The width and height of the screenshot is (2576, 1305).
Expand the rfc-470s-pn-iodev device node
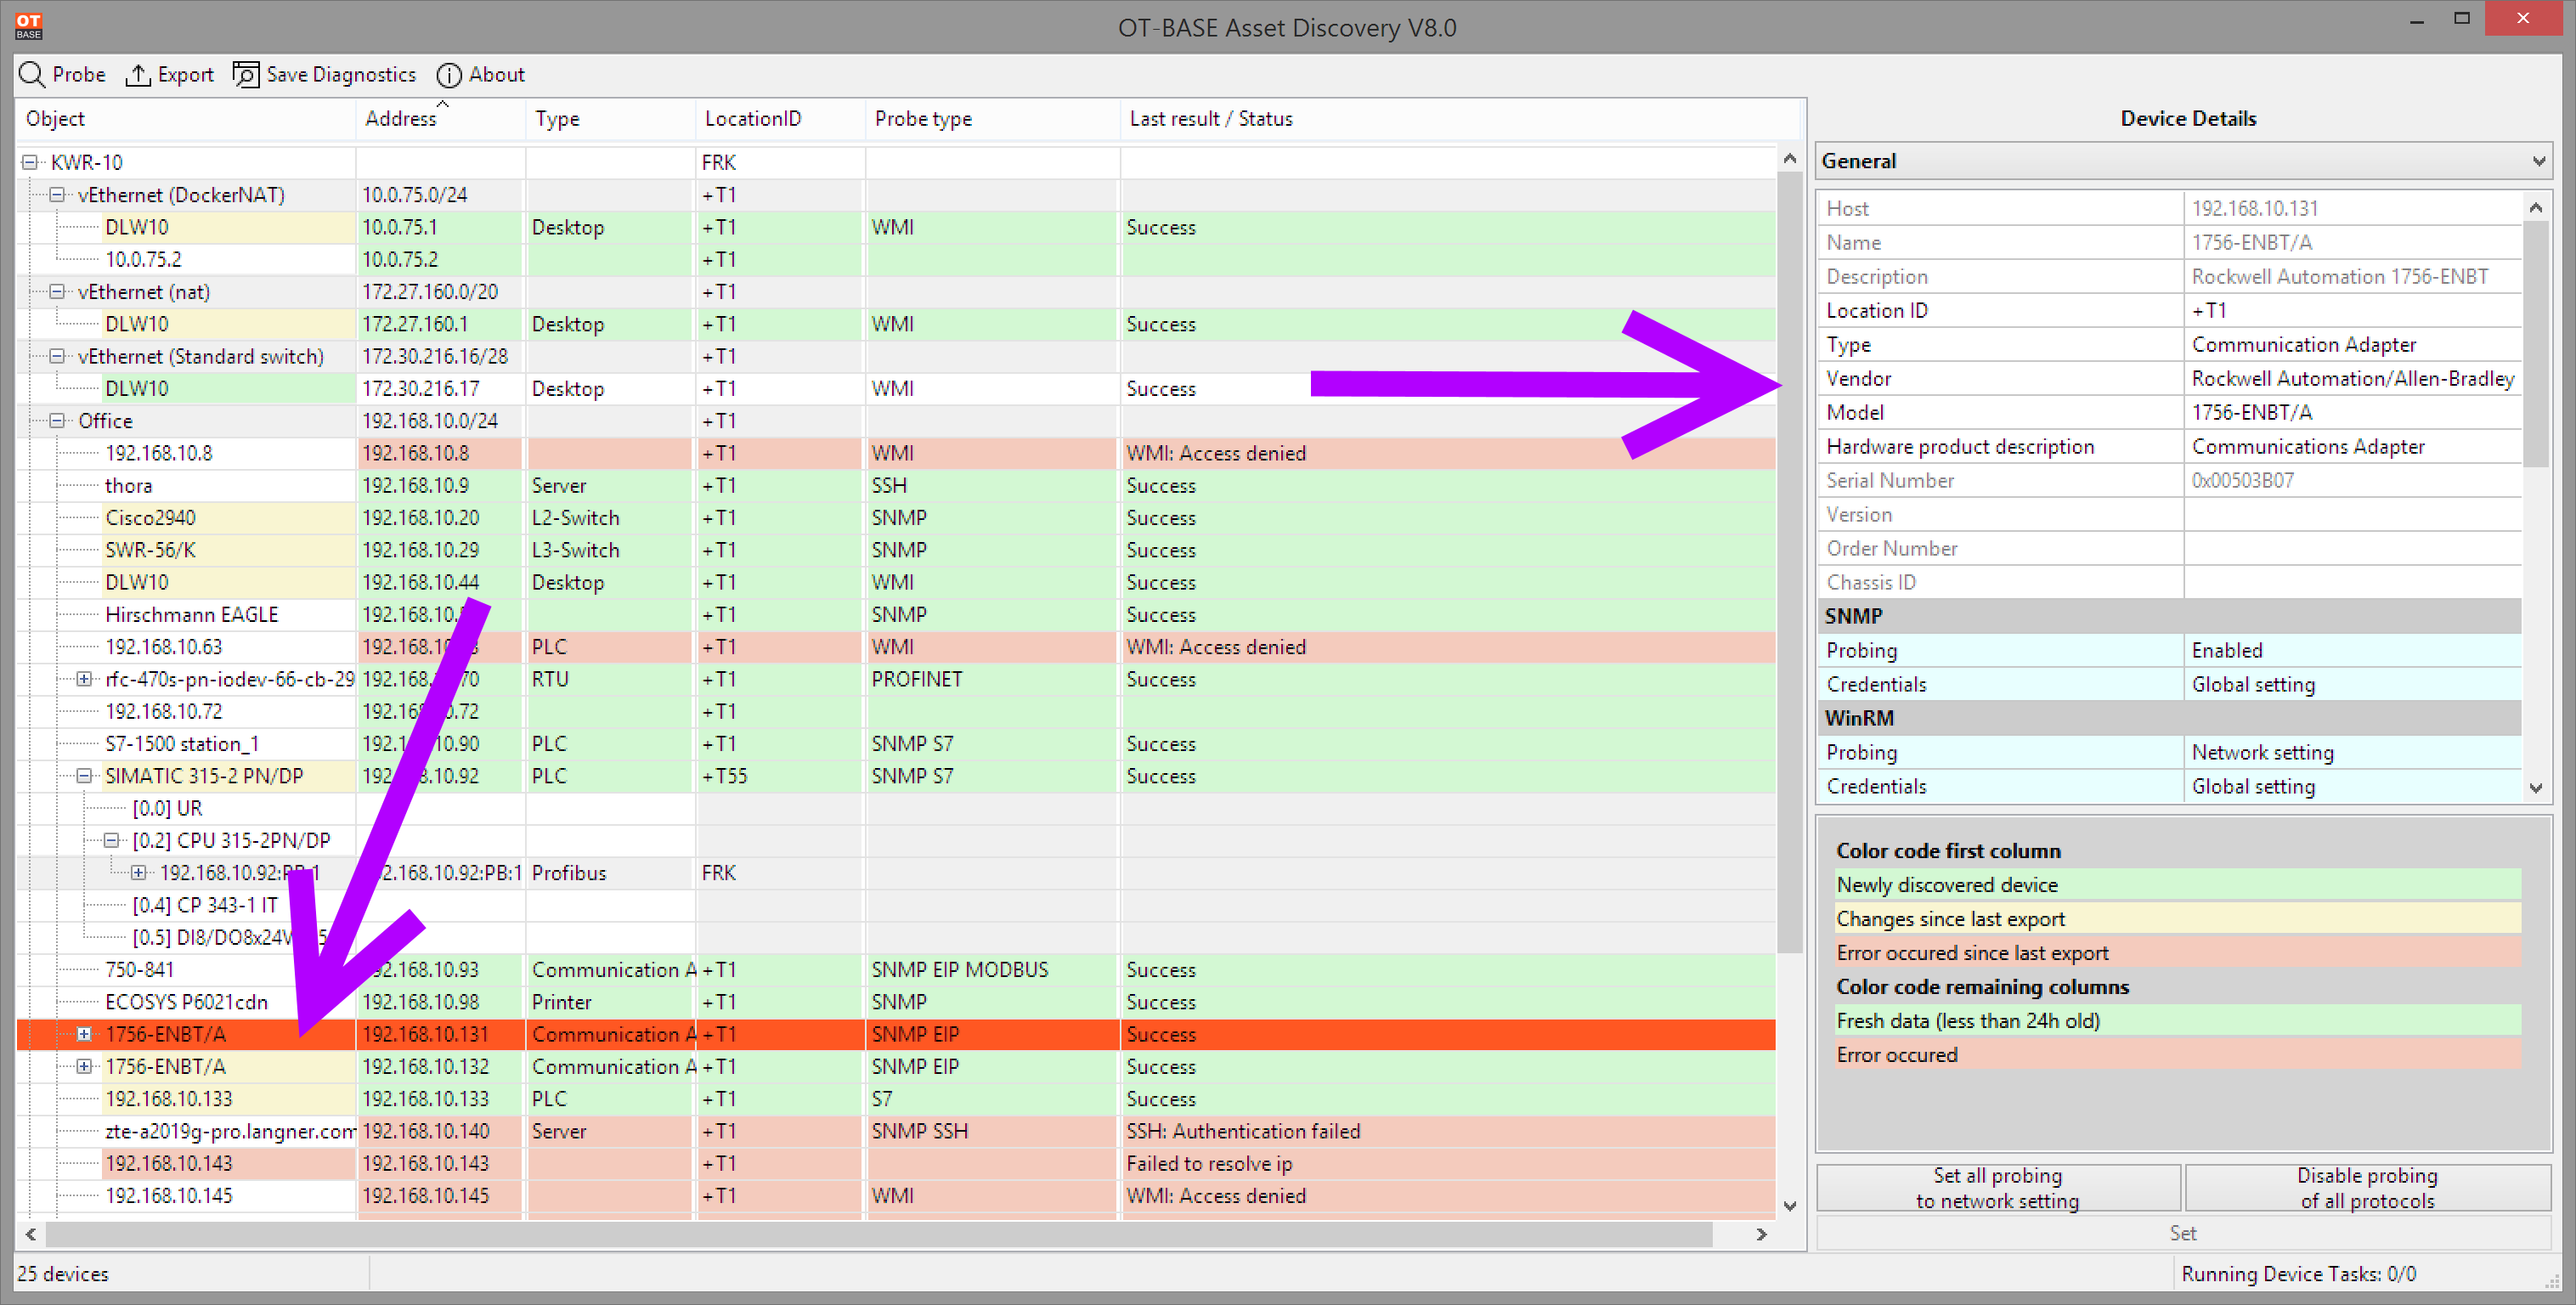(85, 679)
